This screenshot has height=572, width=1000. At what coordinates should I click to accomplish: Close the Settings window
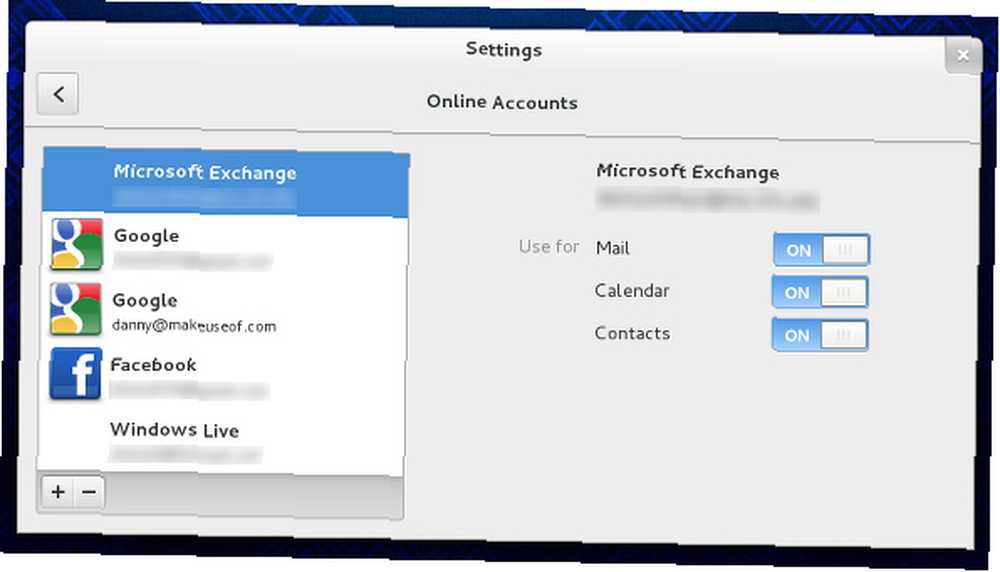[x=962, y=55]
